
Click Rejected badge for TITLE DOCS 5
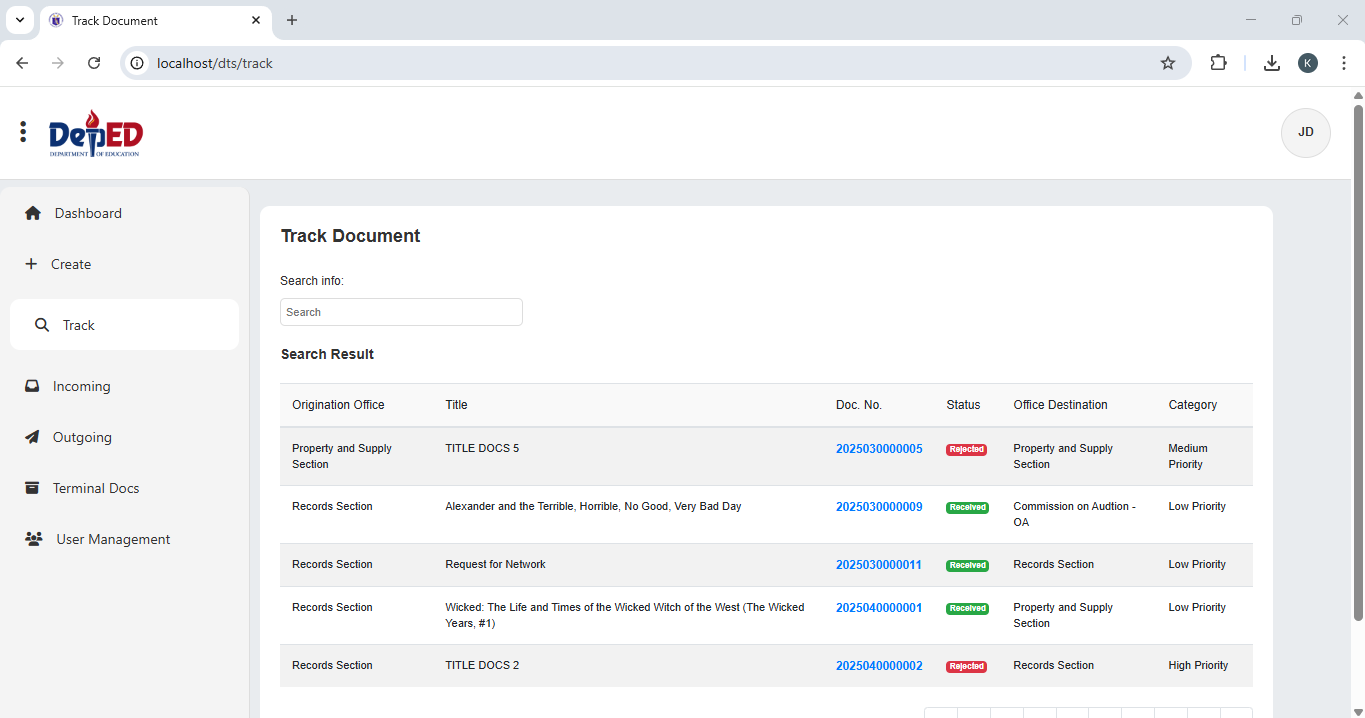coord(966,450)
